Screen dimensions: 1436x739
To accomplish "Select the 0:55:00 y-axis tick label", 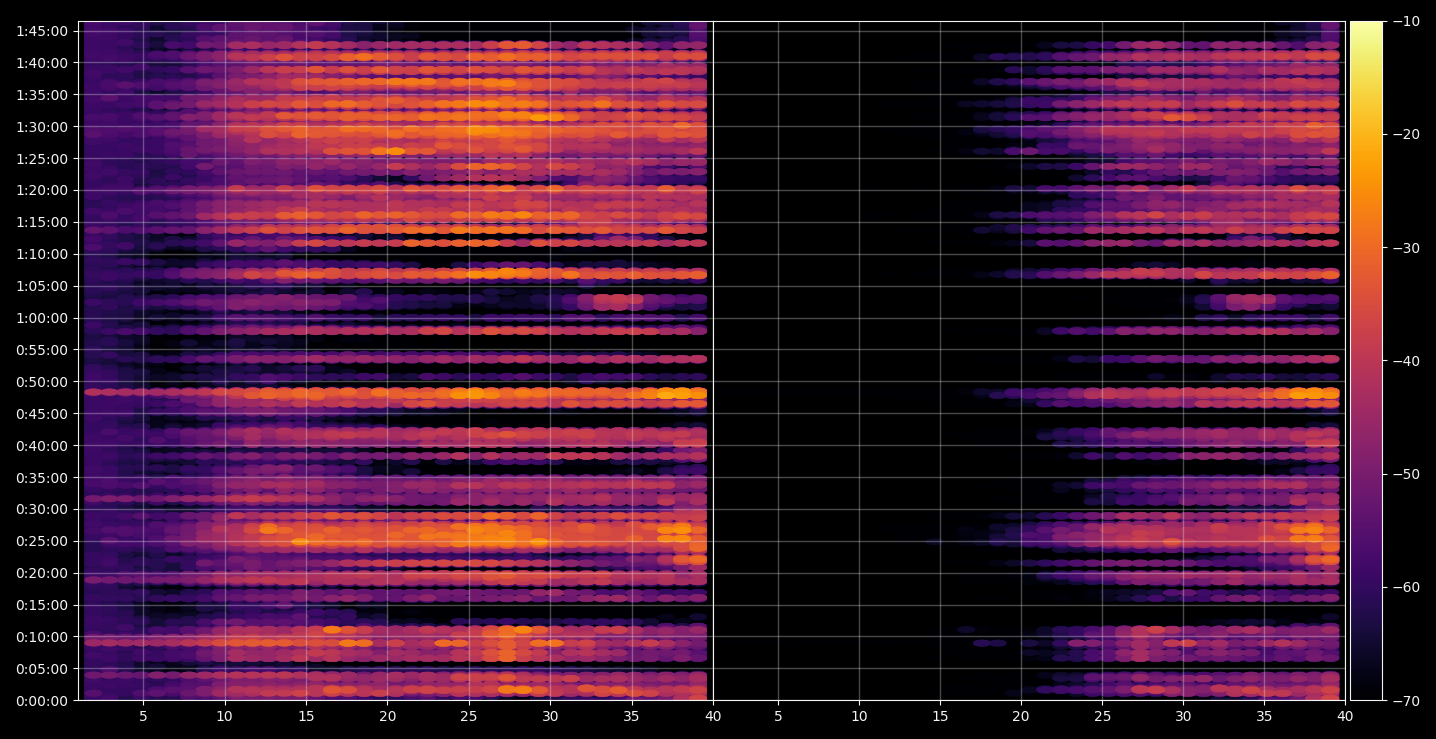I will 42,350.
